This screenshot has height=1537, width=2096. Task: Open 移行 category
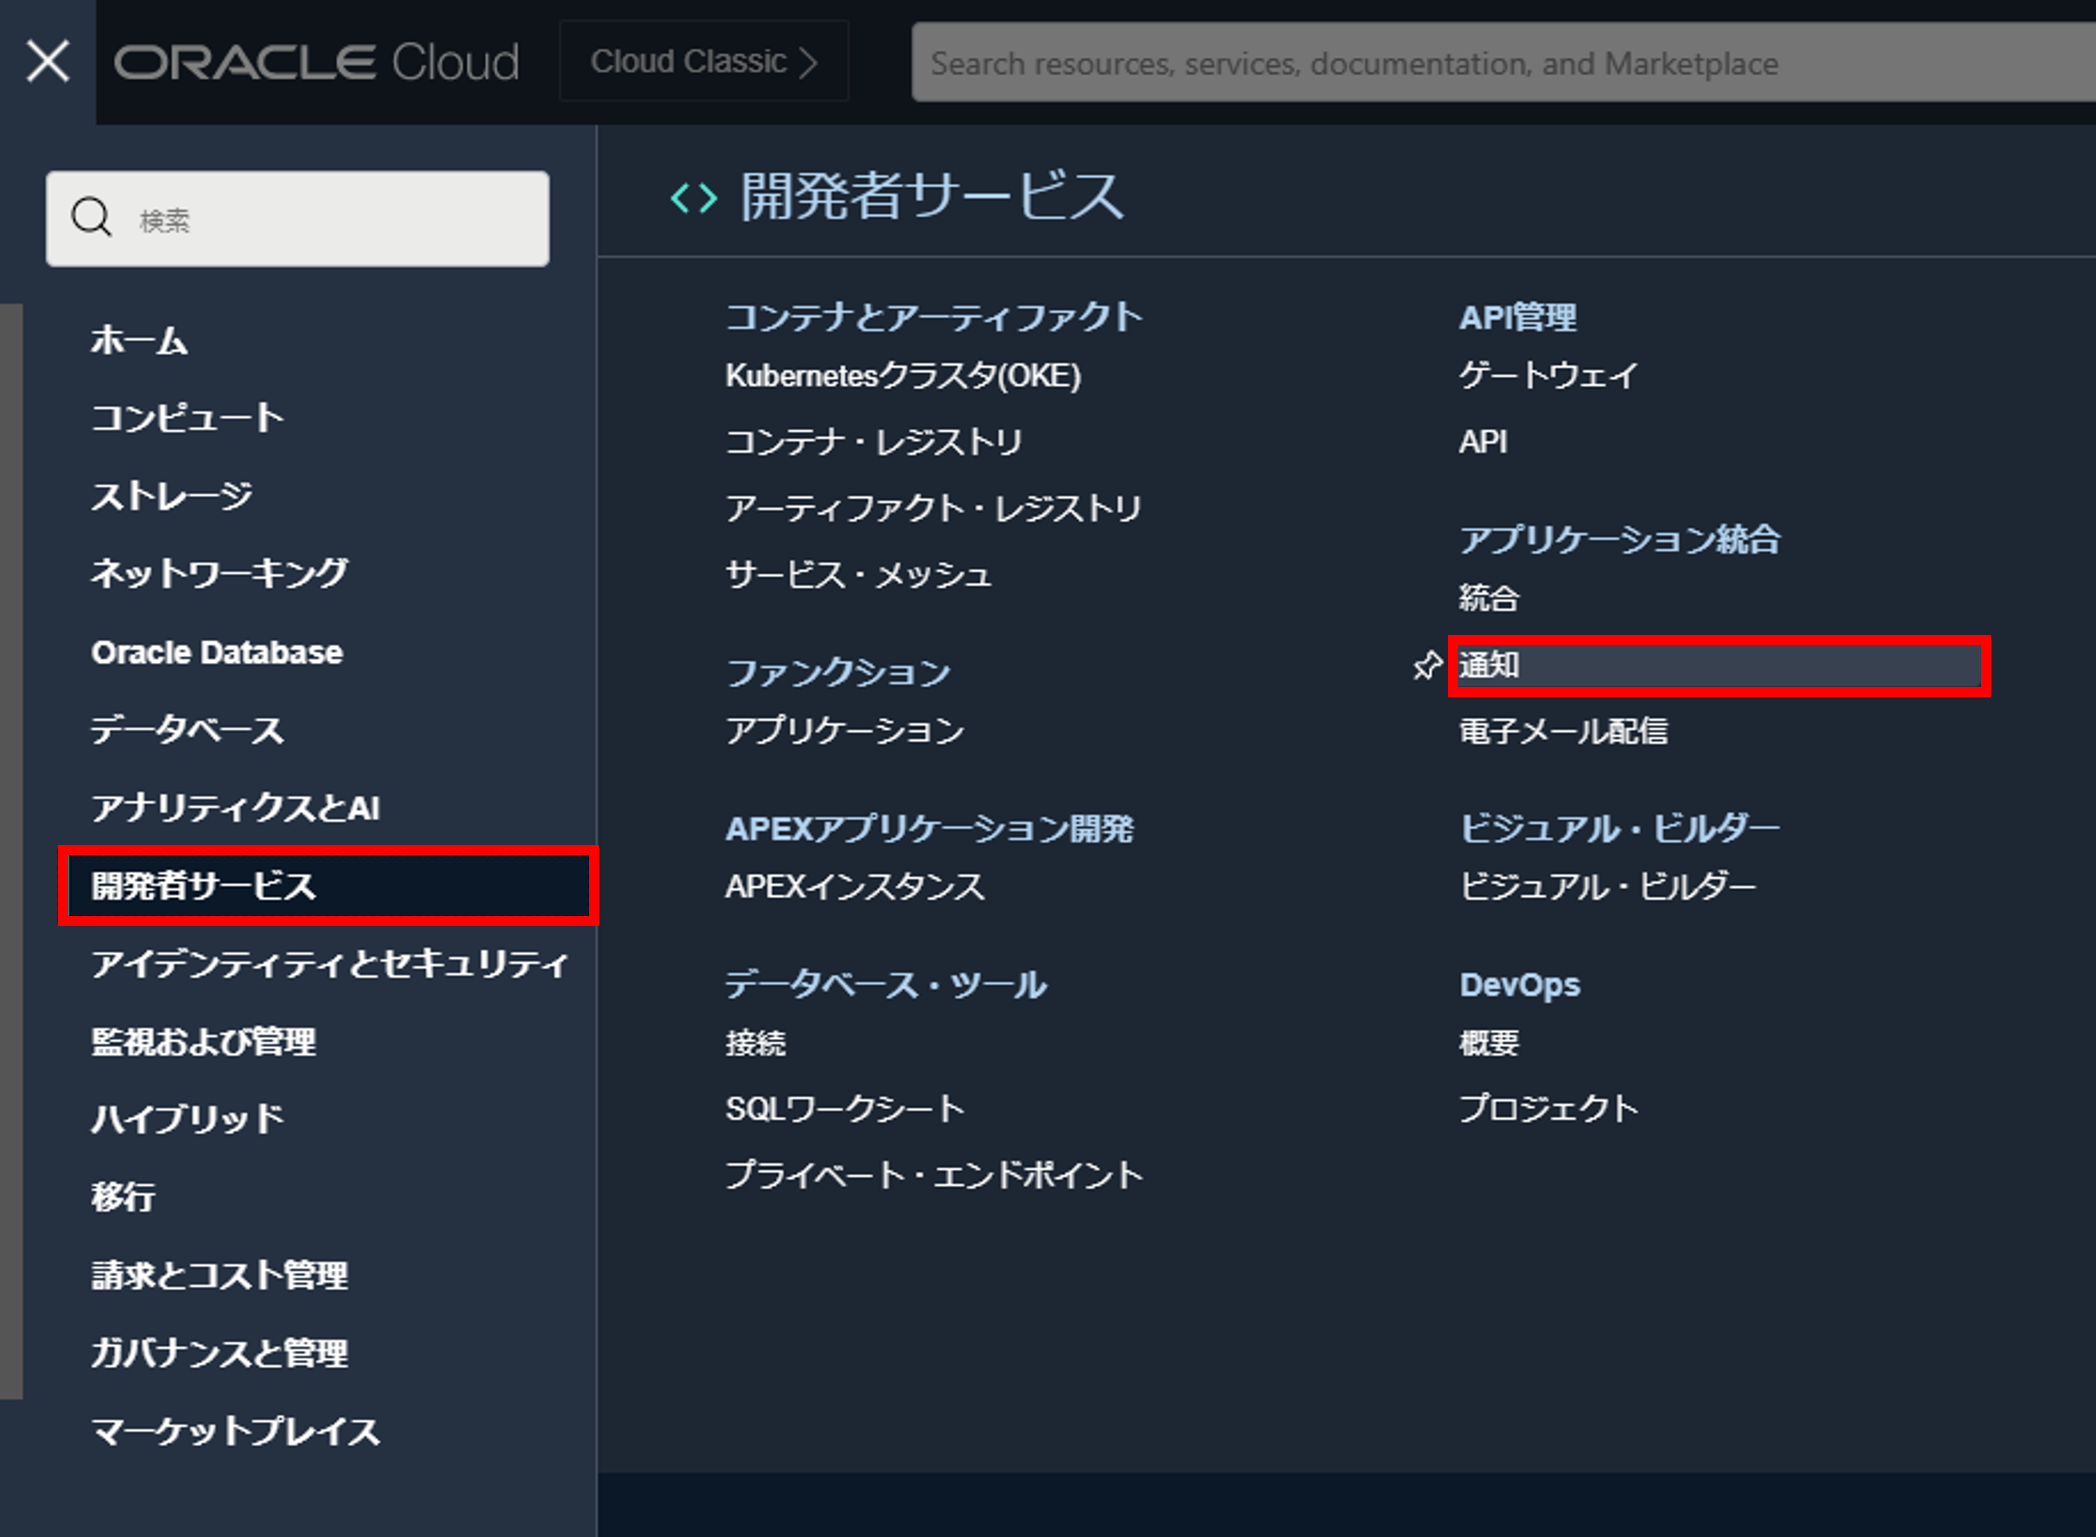[x=123, y=1197]
